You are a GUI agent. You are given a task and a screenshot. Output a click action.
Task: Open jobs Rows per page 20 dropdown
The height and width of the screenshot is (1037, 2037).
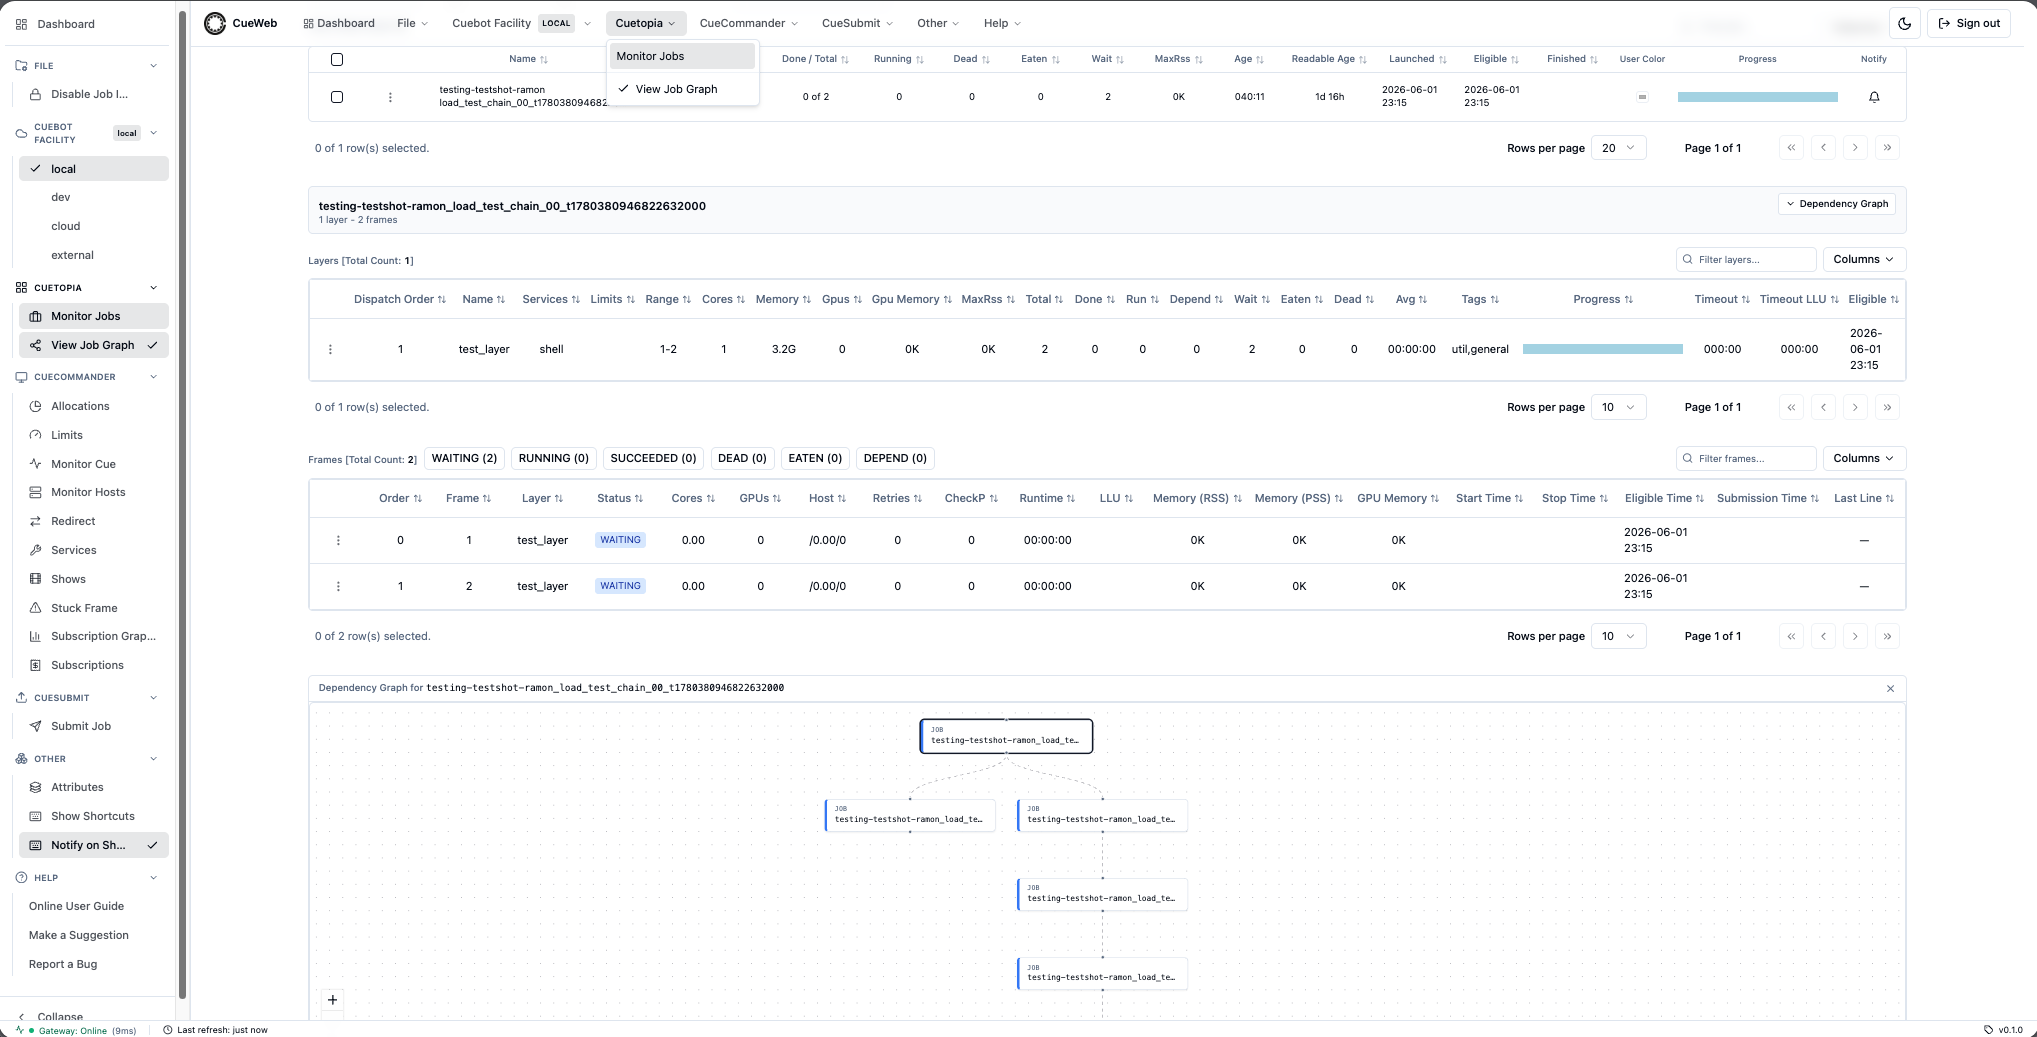(x=1618, y=148)
